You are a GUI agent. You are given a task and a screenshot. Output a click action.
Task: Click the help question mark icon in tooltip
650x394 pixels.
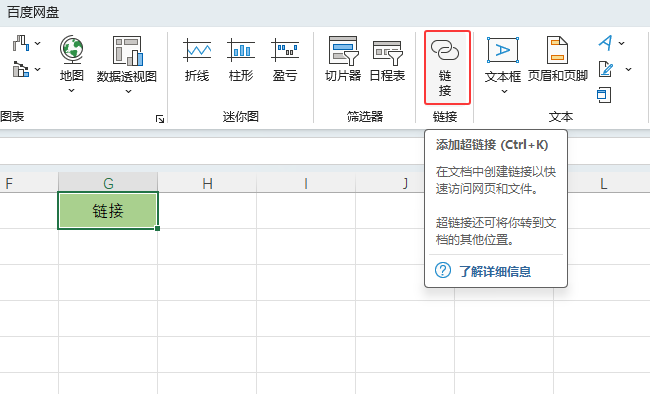pos(442,270)
